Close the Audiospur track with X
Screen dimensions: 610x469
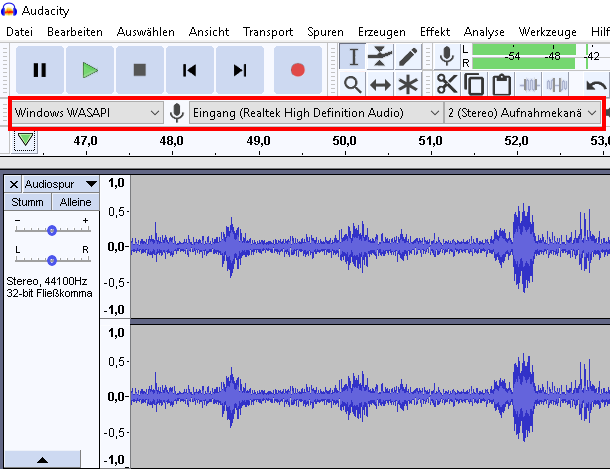14,184
